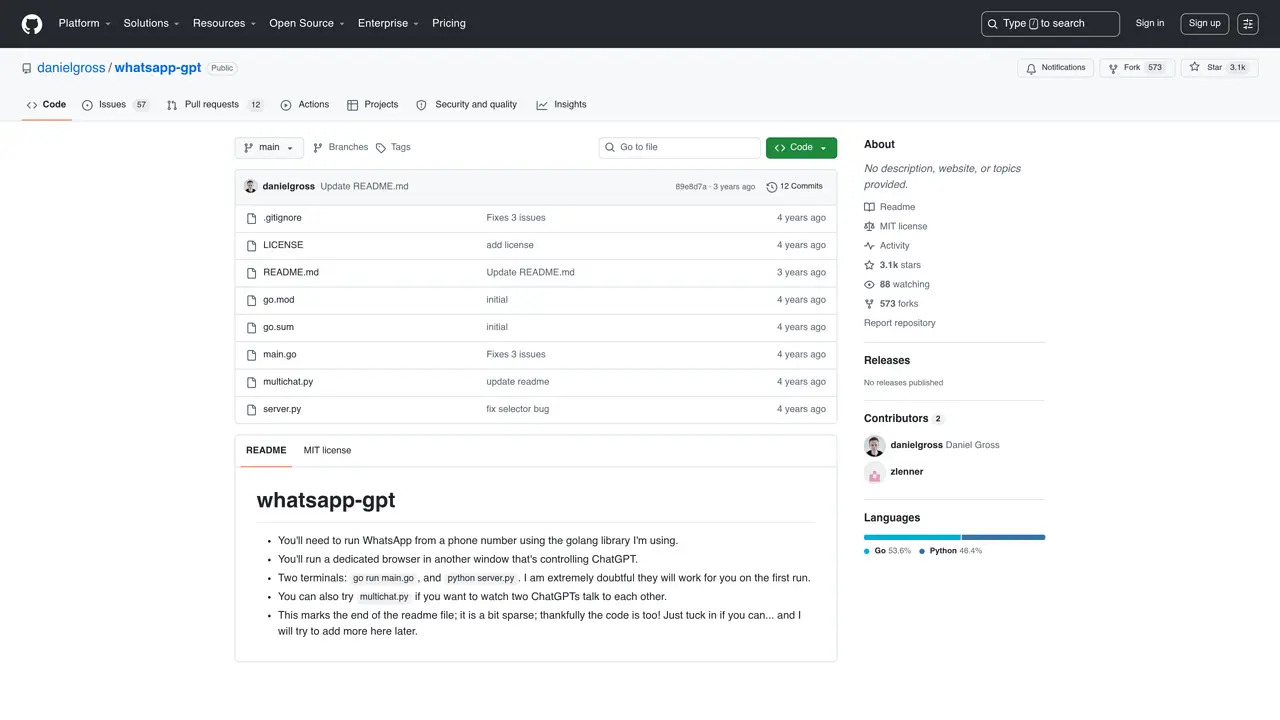Click the Notifications button
Viewport: 1280px width, 720px height.
click(x=1056, y=68)
